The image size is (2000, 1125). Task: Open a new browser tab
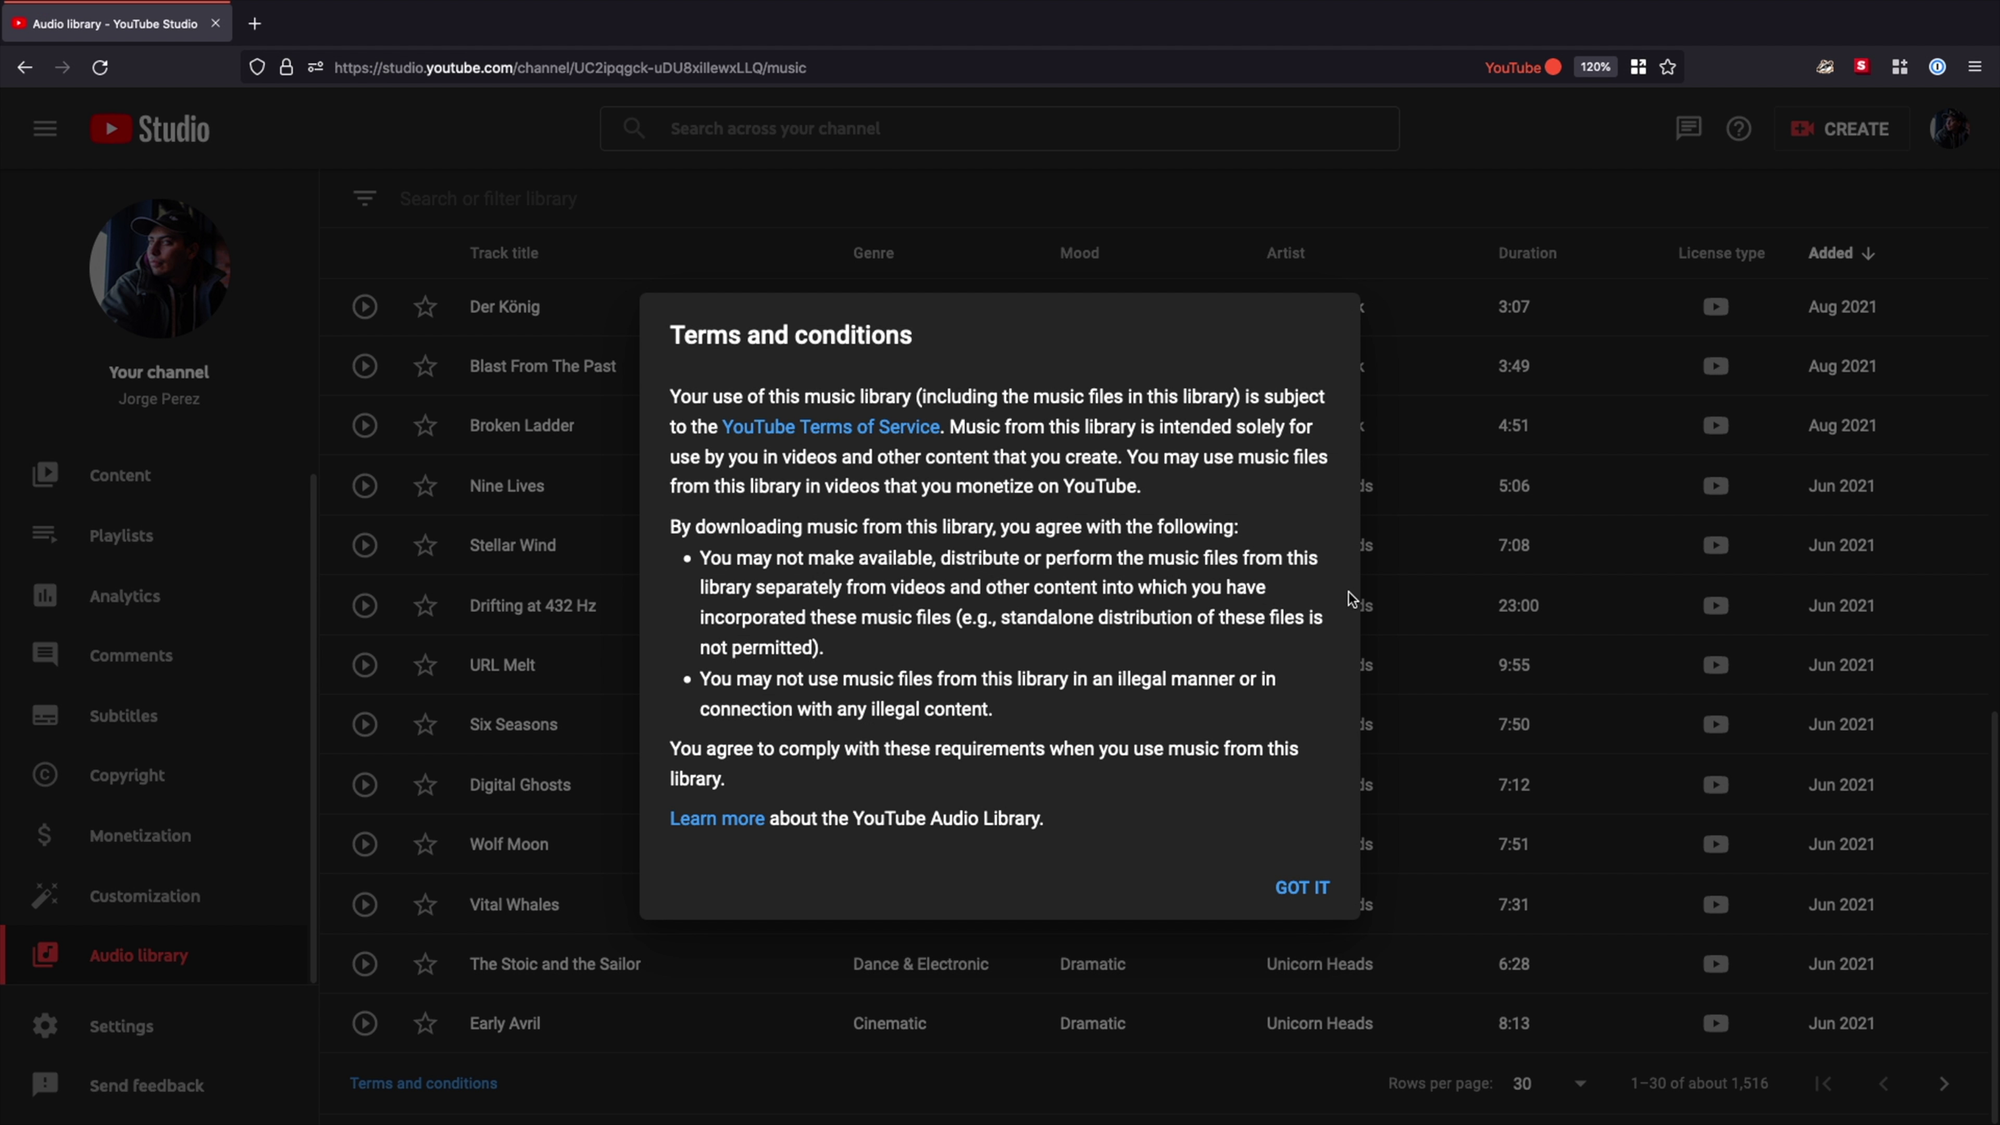click(255, 23)
